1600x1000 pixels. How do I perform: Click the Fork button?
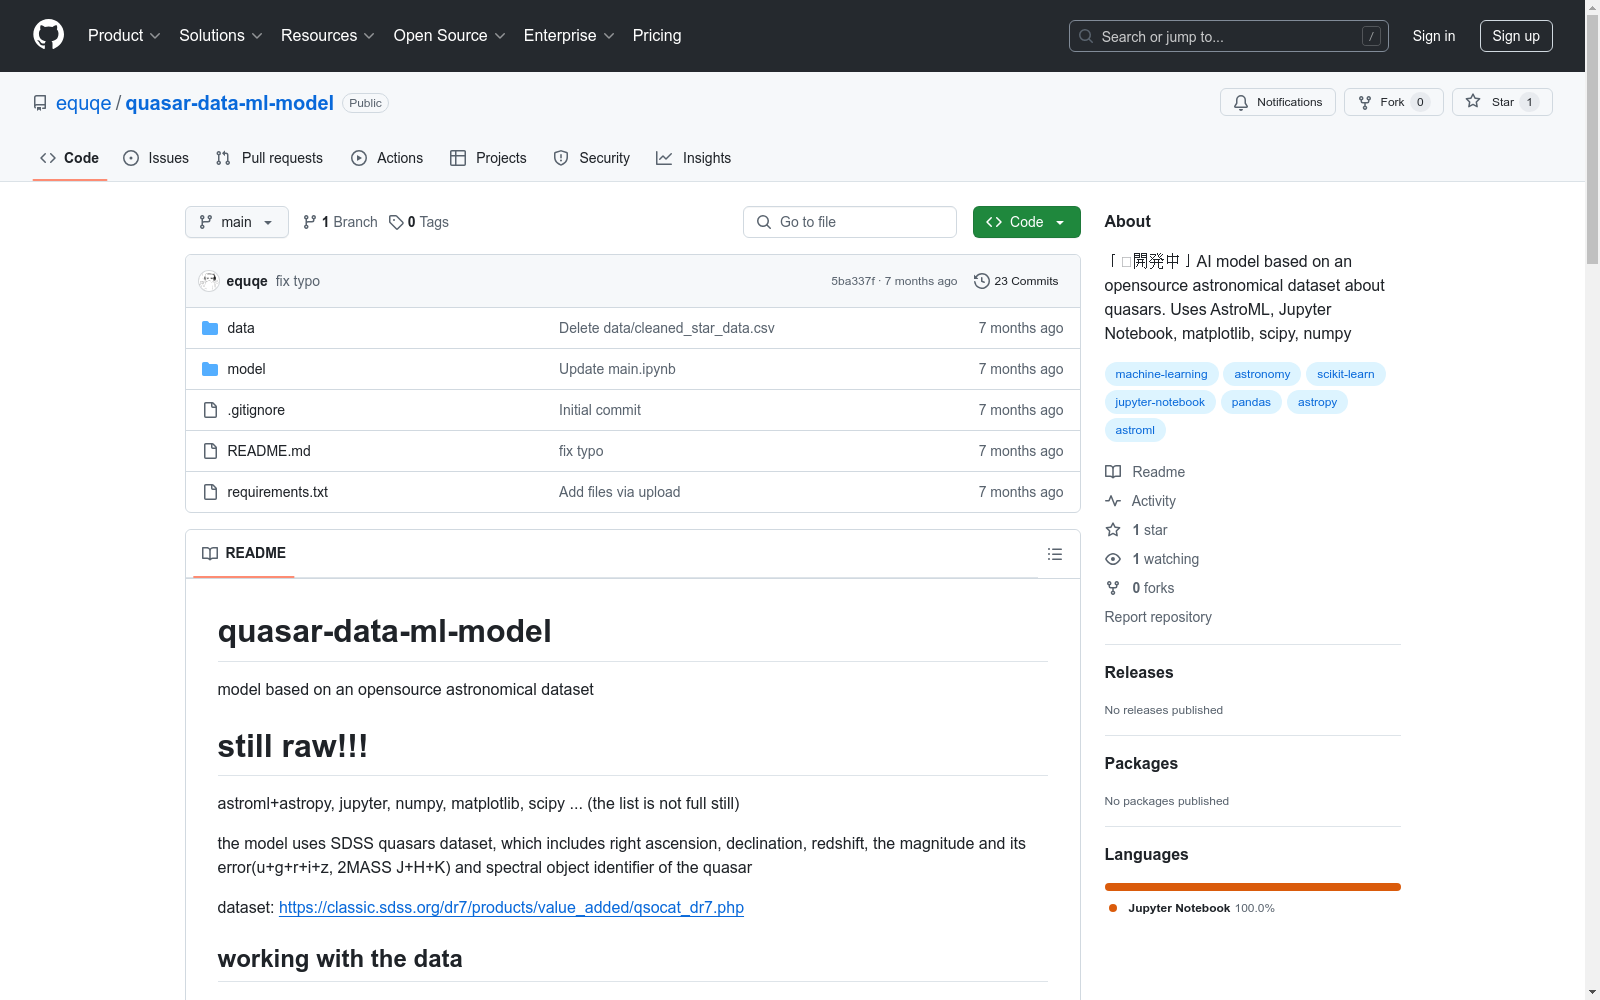(1393, 102)
